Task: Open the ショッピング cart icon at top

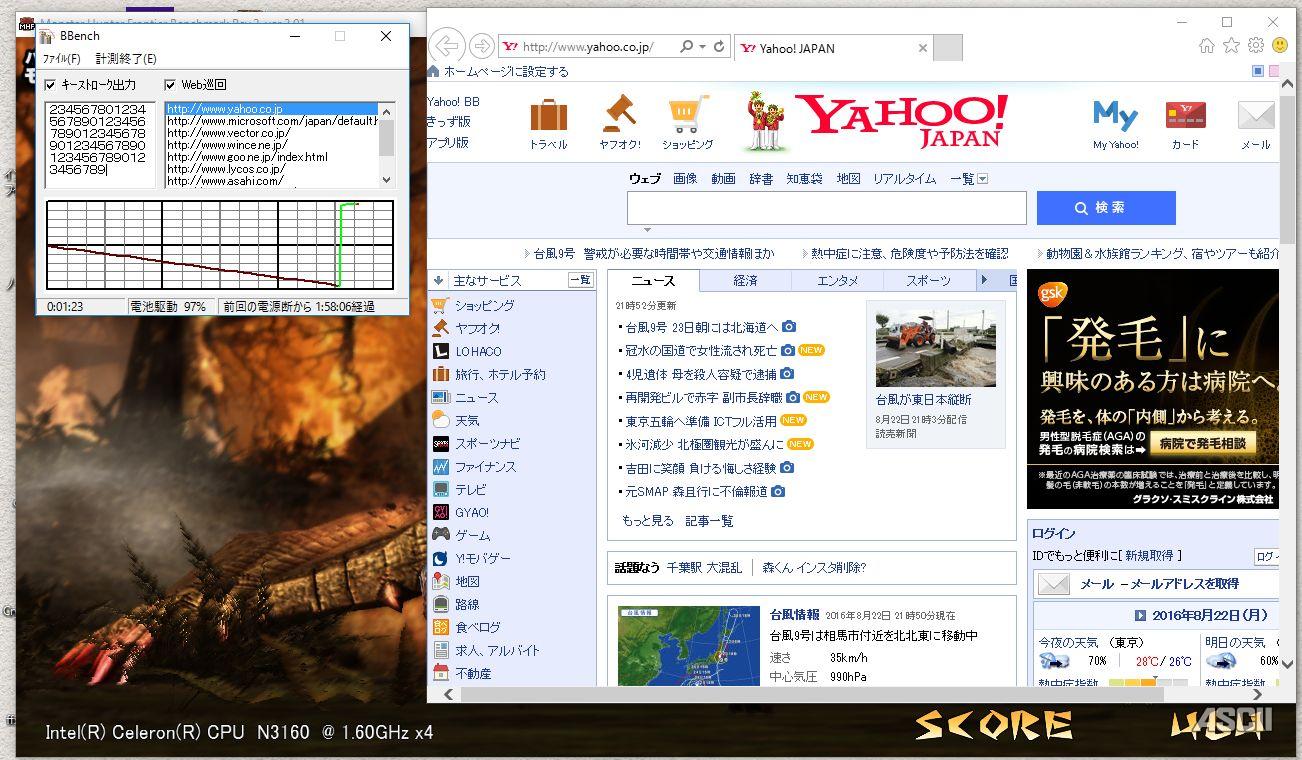Action: click(688, 114)
